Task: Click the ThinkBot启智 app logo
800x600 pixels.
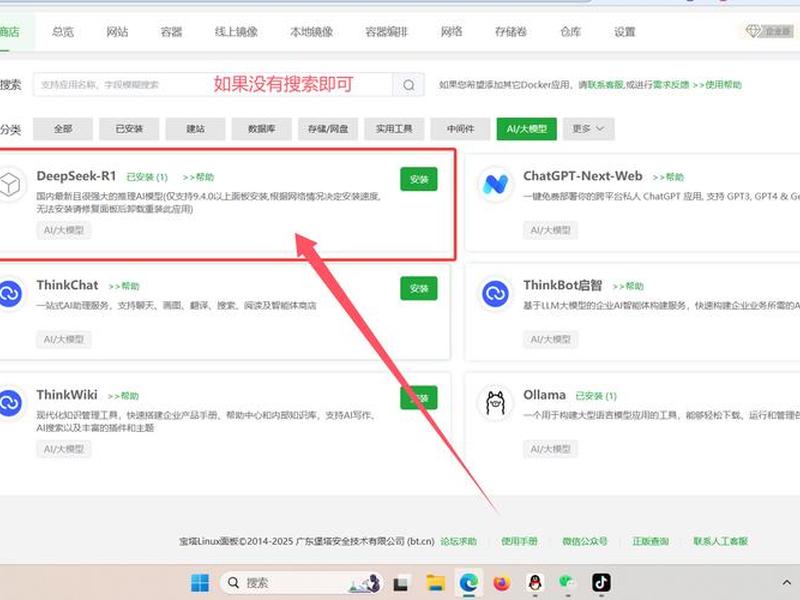Action: [495, 293]
